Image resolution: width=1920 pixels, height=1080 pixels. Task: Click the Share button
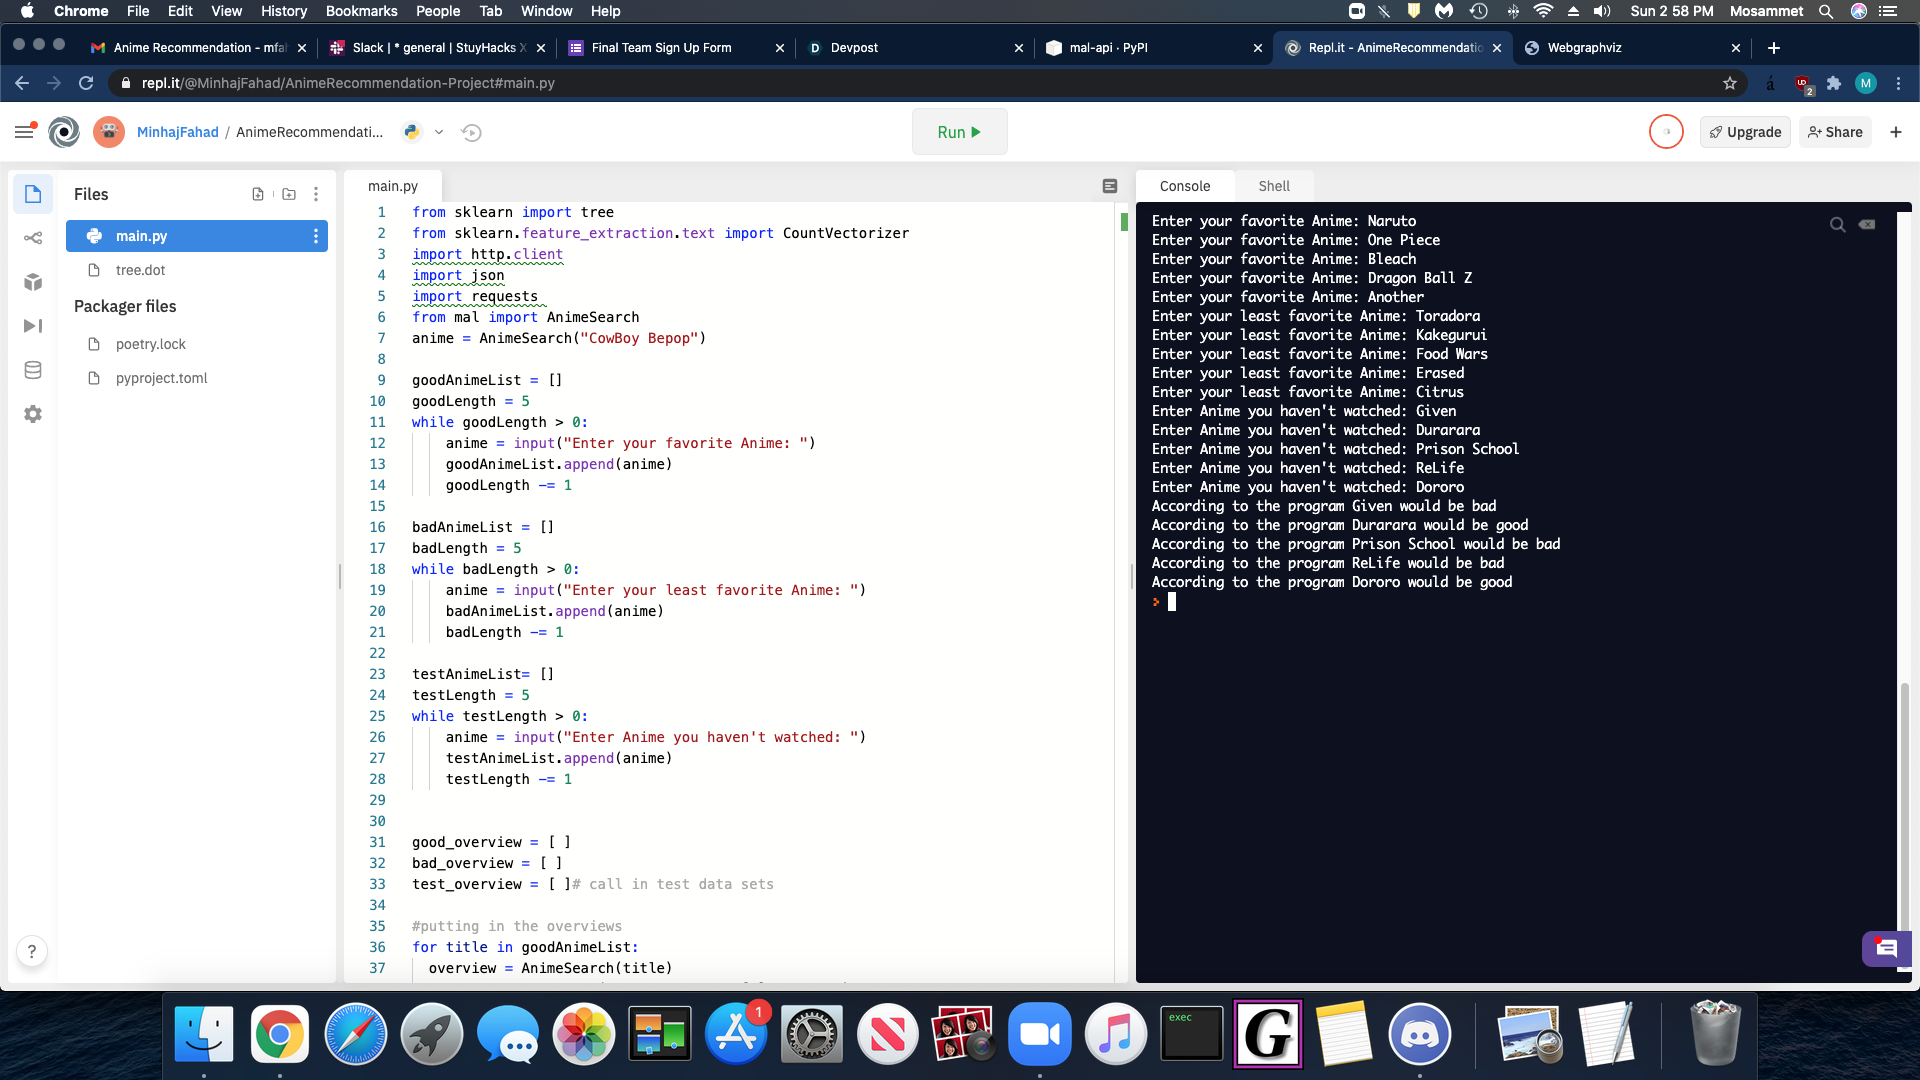point(1835,132)
